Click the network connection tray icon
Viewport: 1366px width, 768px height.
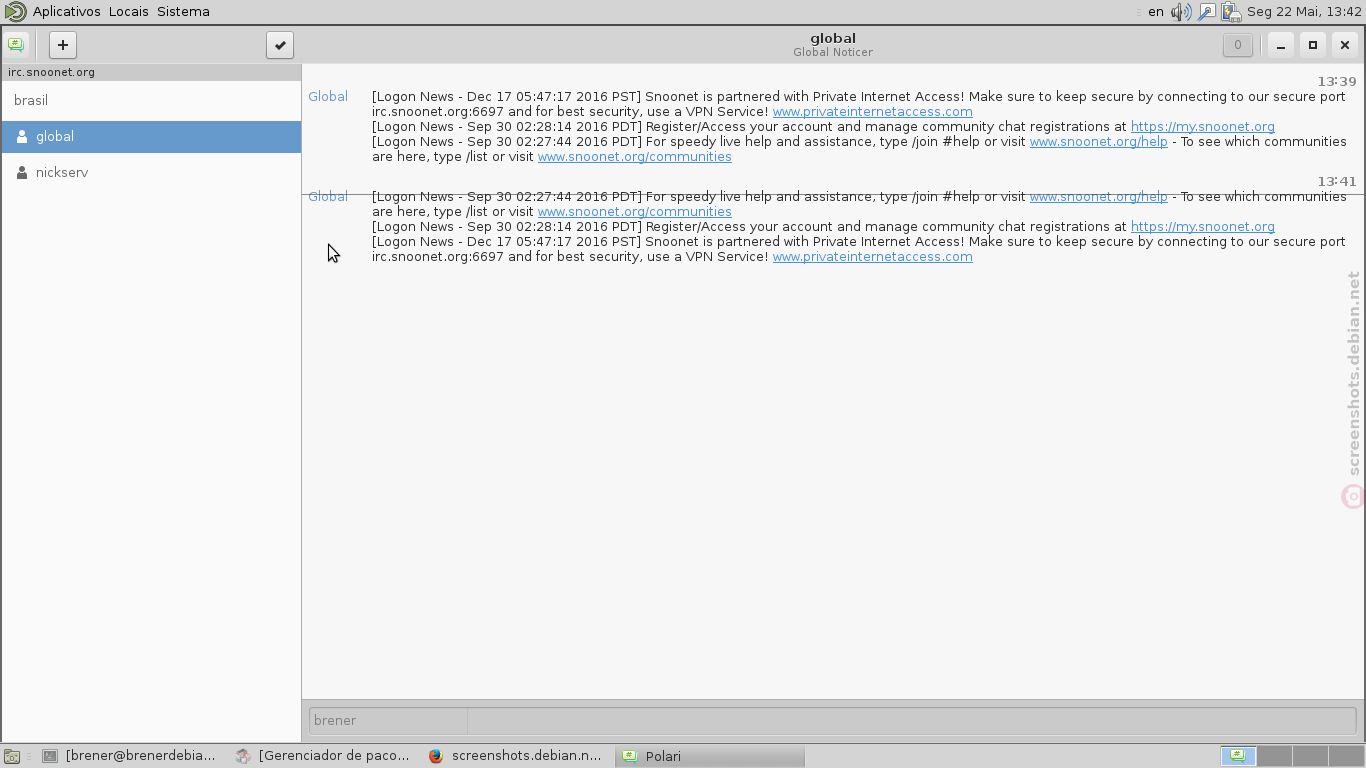[x=1206, y=12]
